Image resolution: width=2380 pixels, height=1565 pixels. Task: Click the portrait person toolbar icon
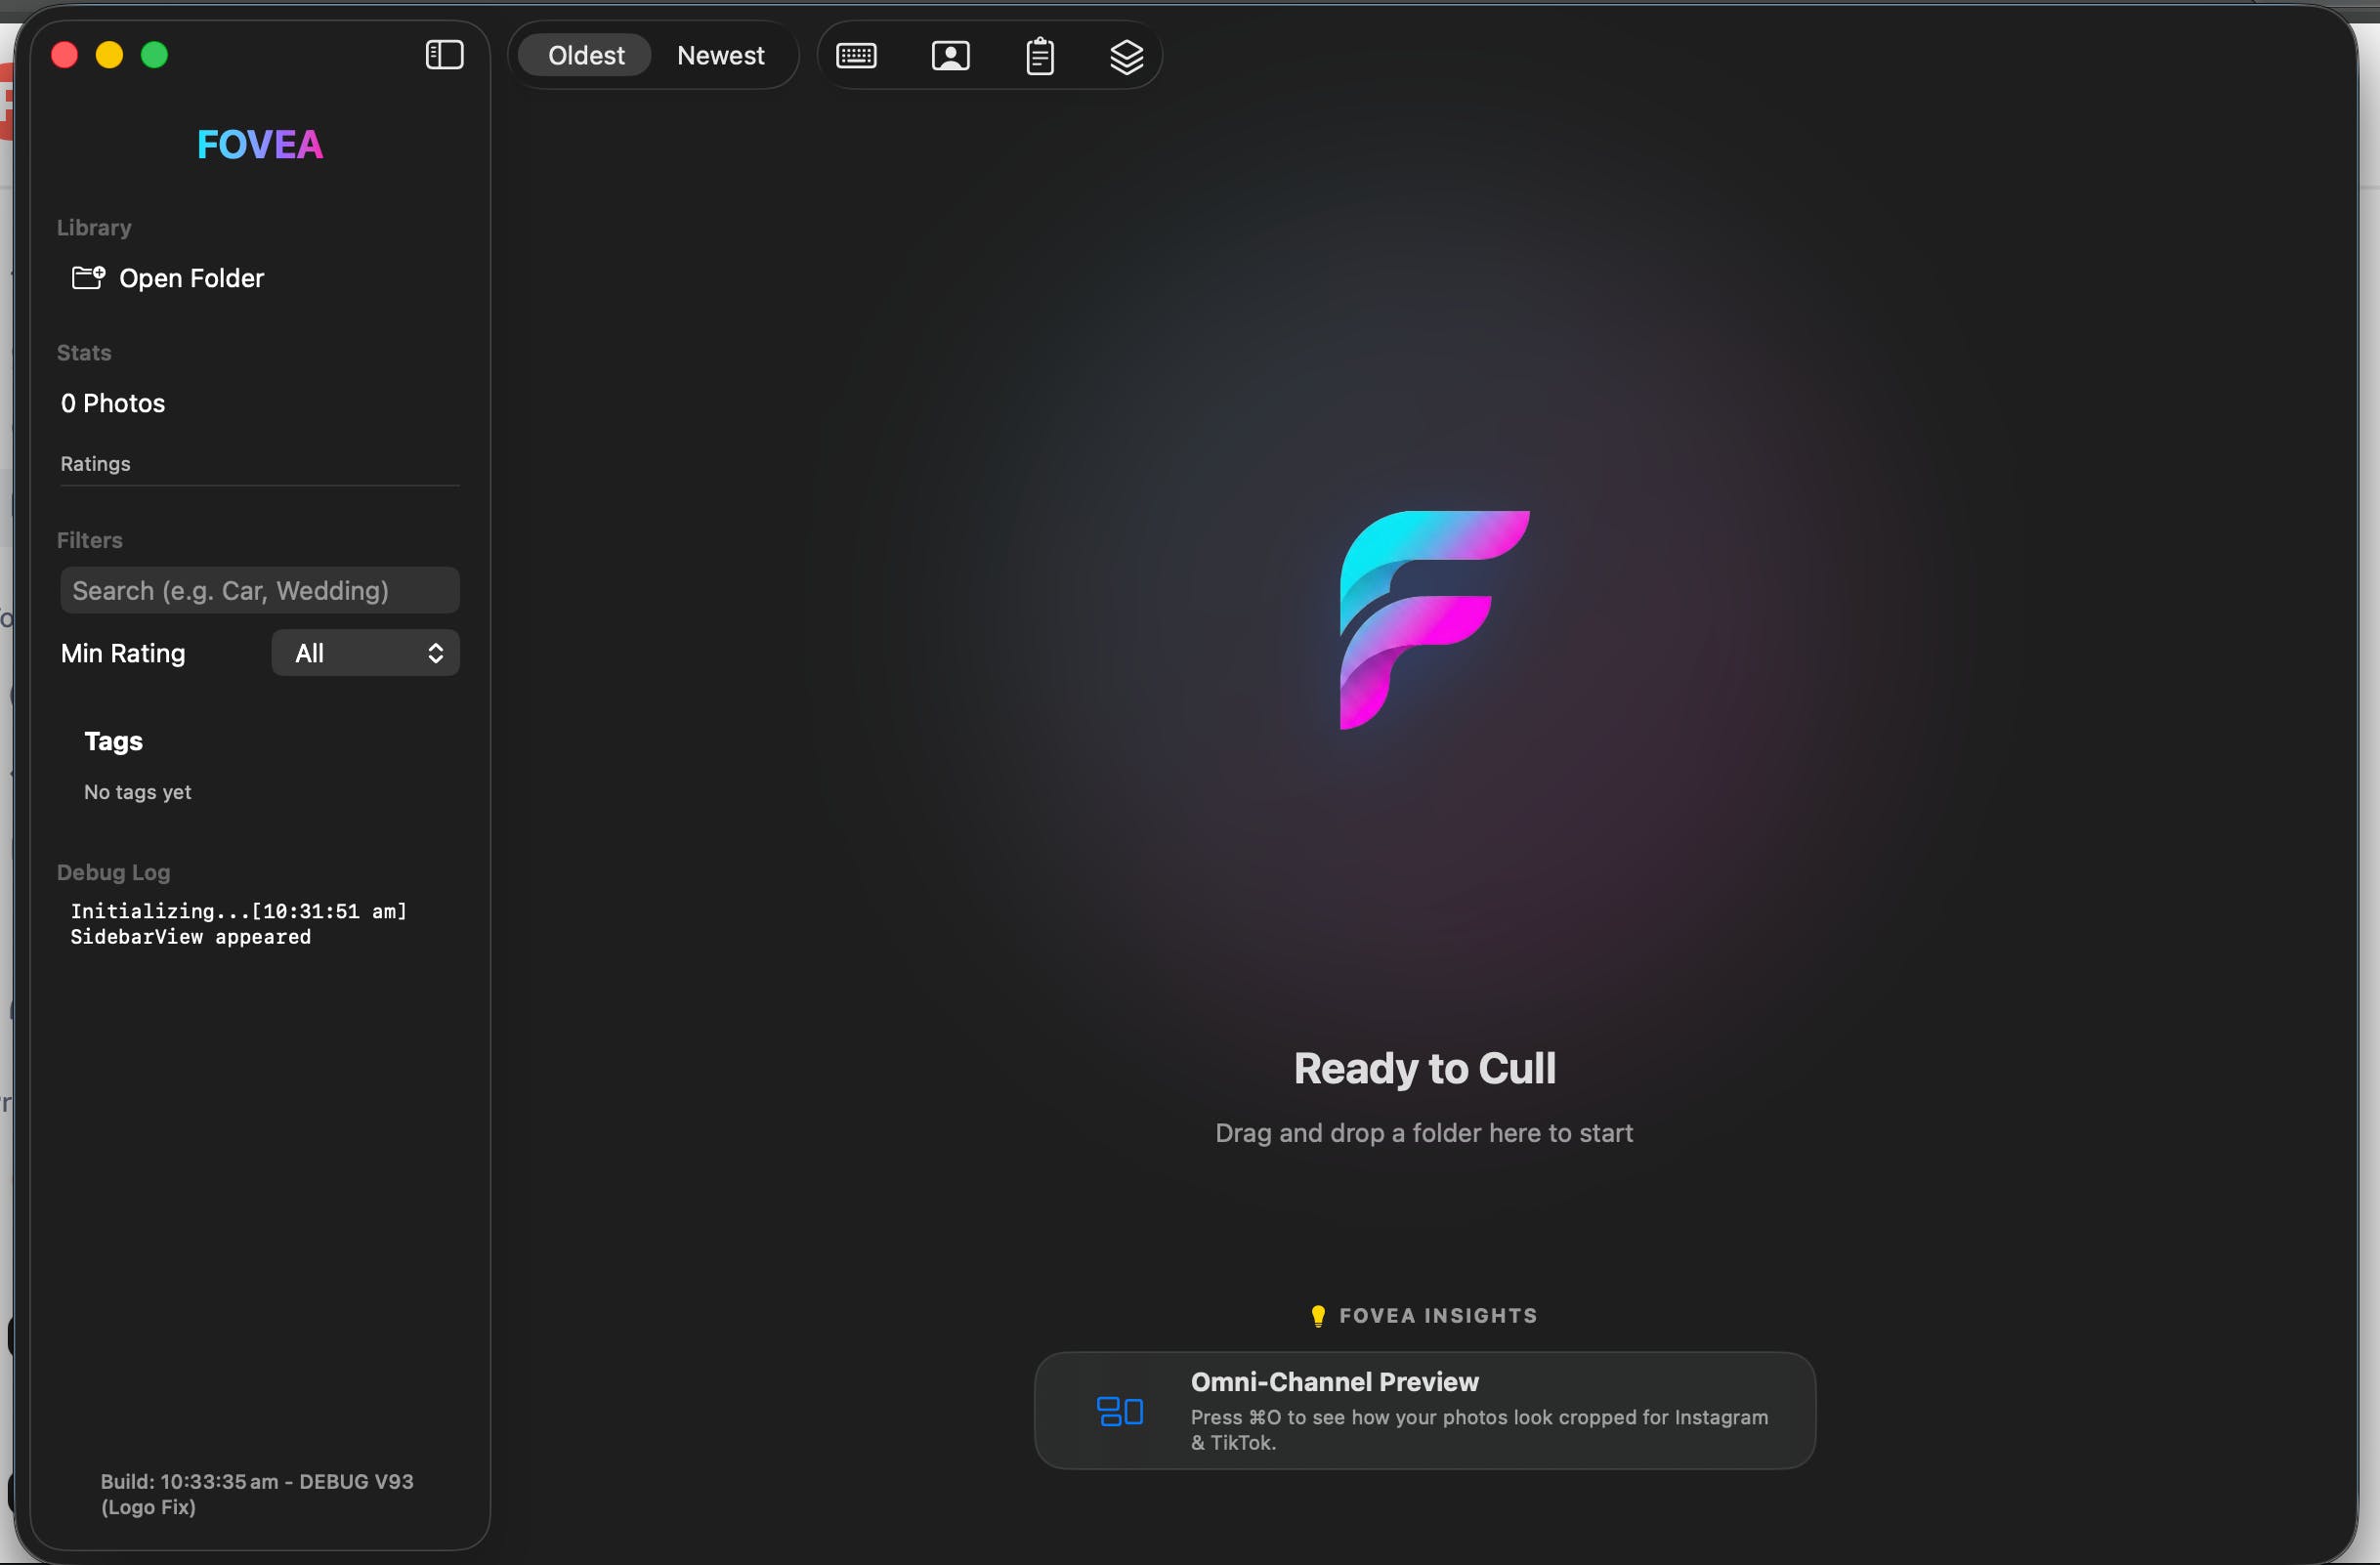tap(950, 56)
